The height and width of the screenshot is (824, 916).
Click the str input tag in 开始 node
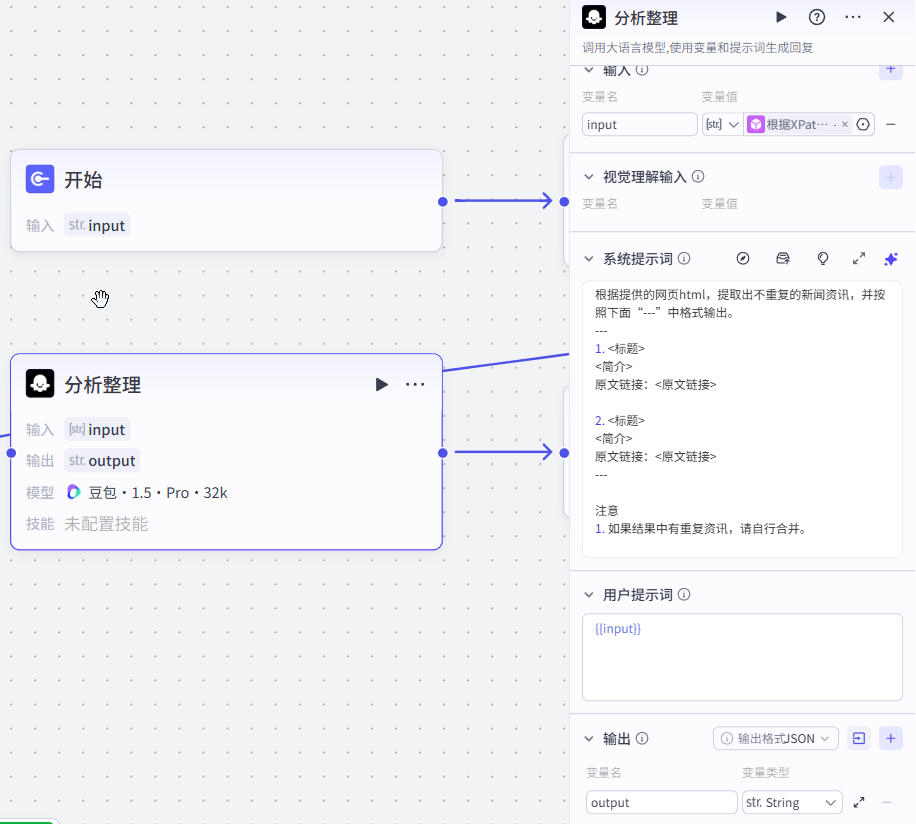click(97, 225)
